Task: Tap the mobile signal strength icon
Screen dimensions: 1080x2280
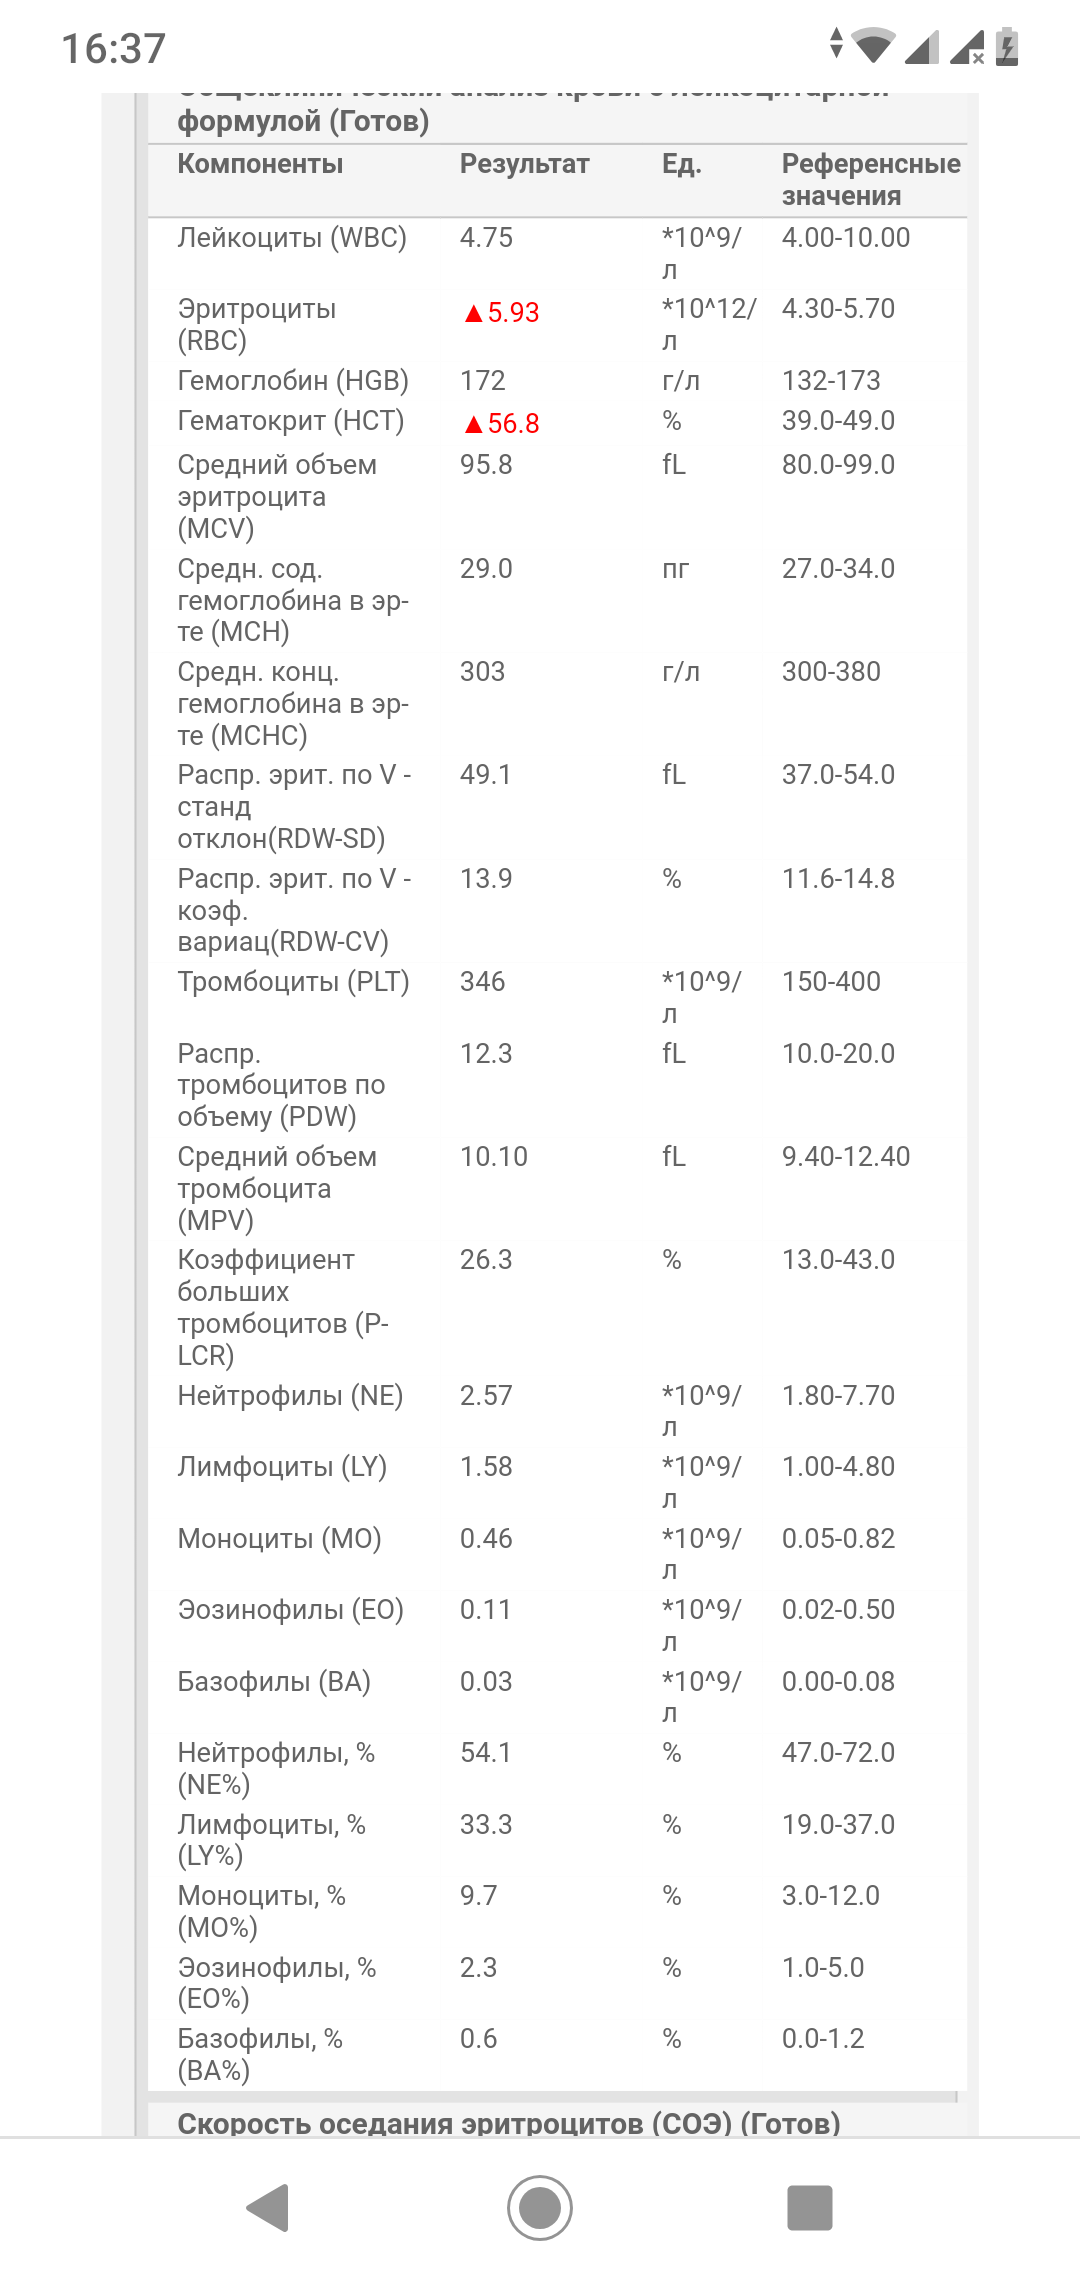Action: 921,46
